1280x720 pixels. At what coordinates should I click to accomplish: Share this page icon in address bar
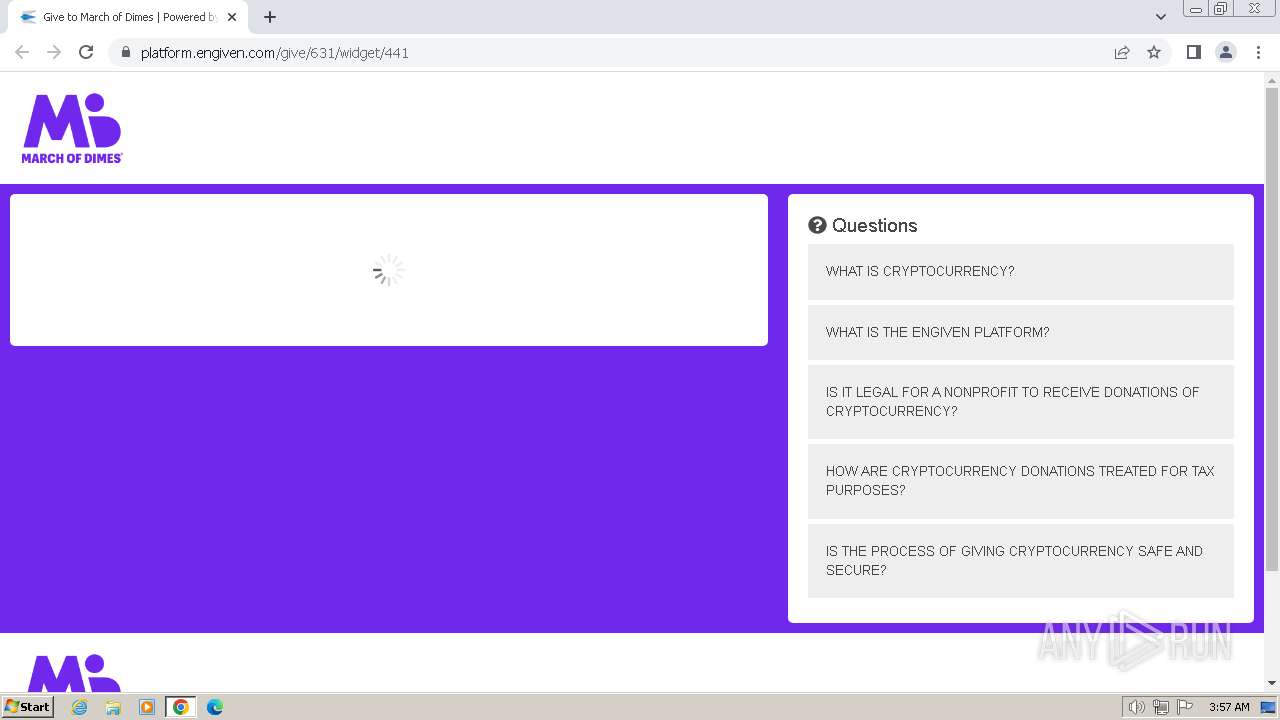point(1122,52)
